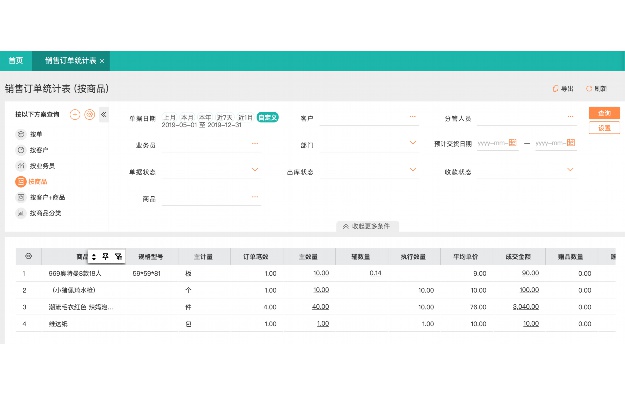
Task: Click the 59*59*31 specification cell
Action: [x=146, y=273]
